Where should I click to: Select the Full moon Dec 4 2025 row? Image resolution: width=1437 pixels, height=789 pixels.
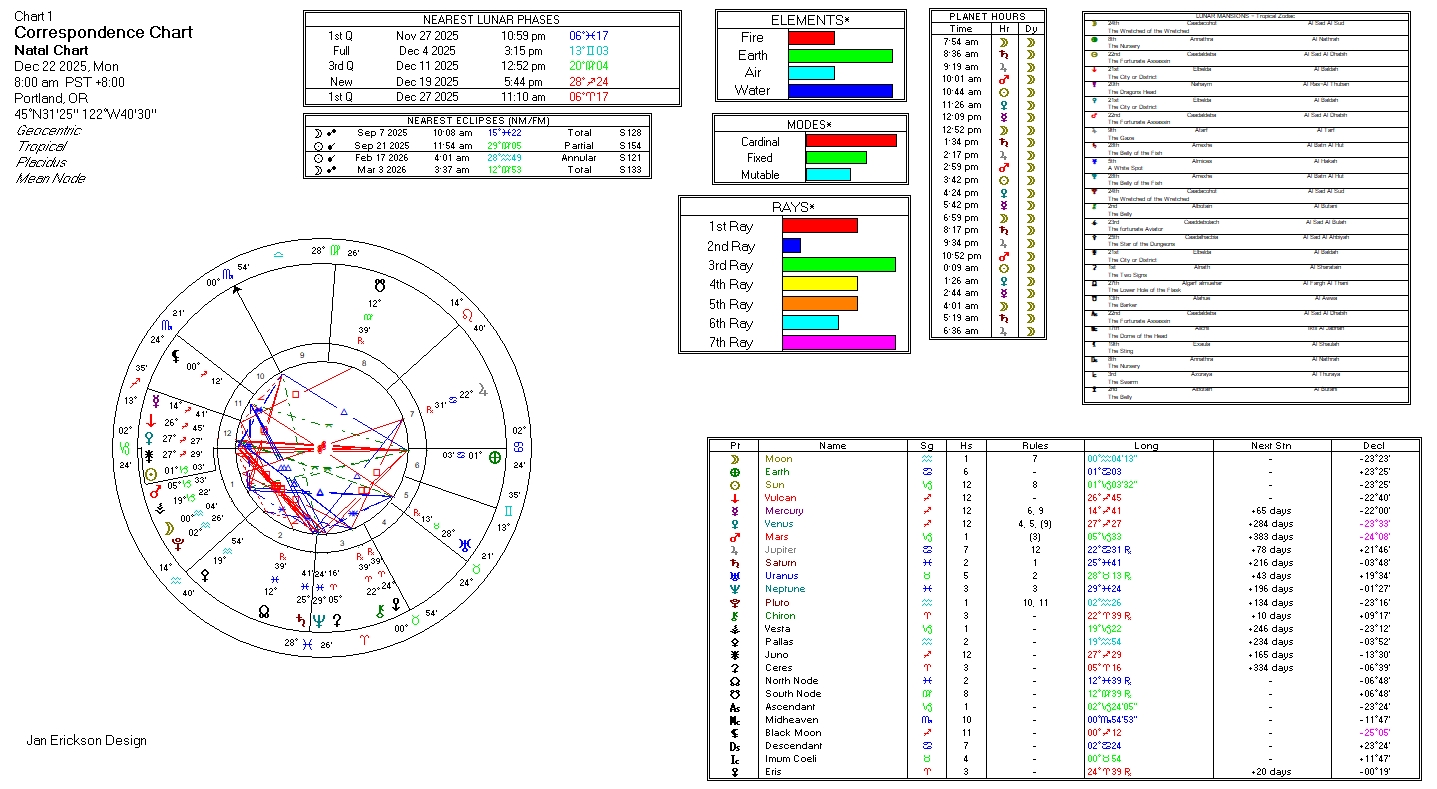[x=491, y=51]
